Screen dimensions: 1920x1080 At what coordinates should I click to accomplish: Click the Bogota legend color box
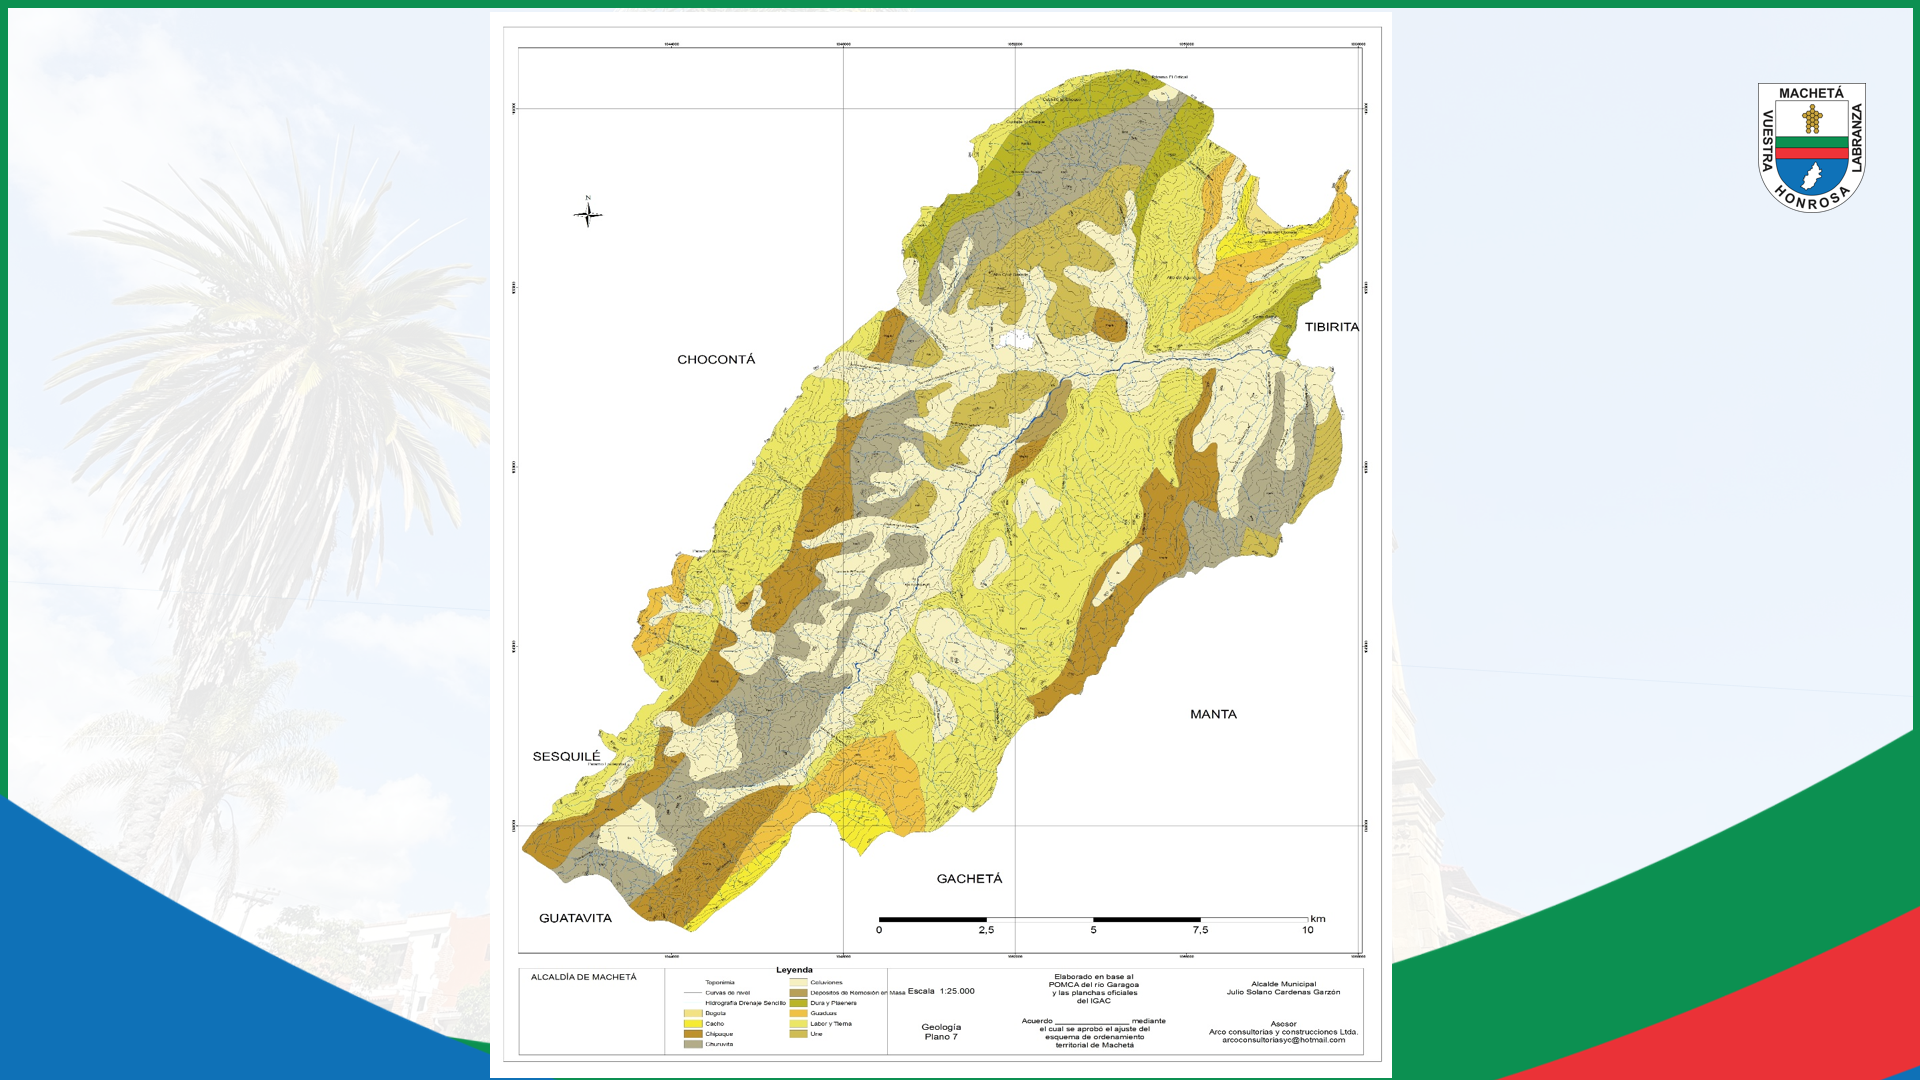pyautogui.click(x=692, y=1013)
